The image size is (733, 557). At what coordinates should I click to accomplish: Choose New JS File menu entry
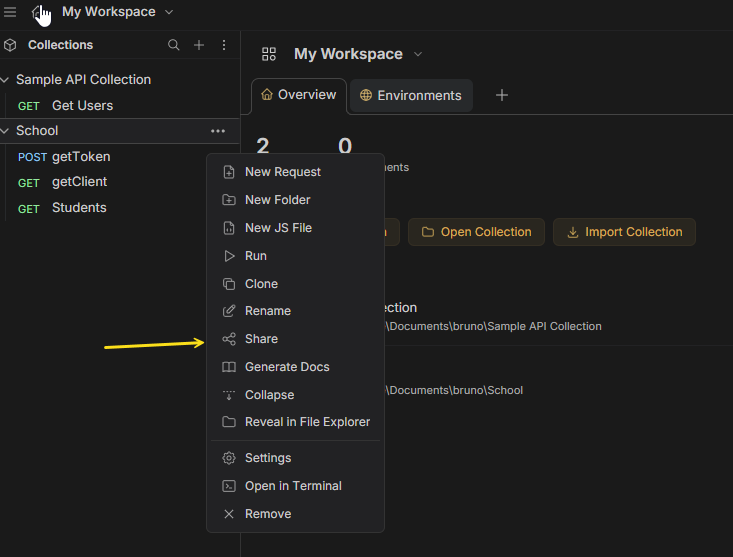(295, 228)
